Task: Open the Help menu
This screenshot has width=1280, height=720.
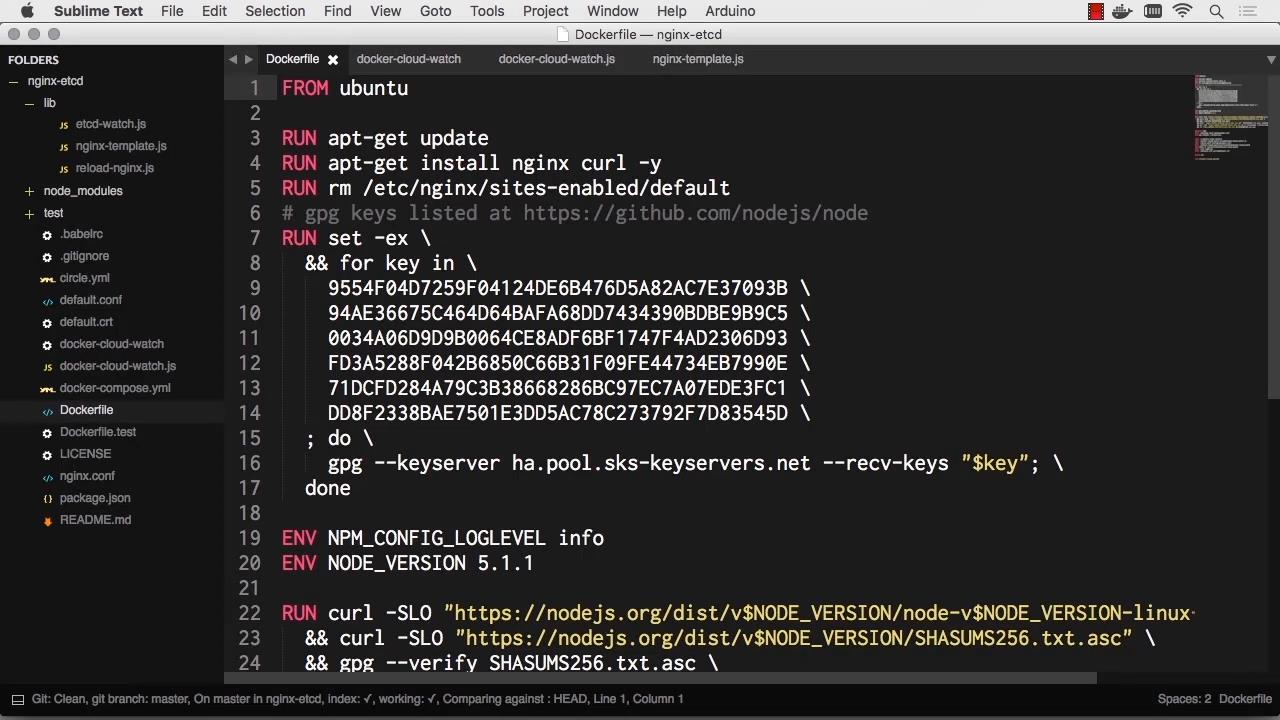Action: [x=672, y=11]
